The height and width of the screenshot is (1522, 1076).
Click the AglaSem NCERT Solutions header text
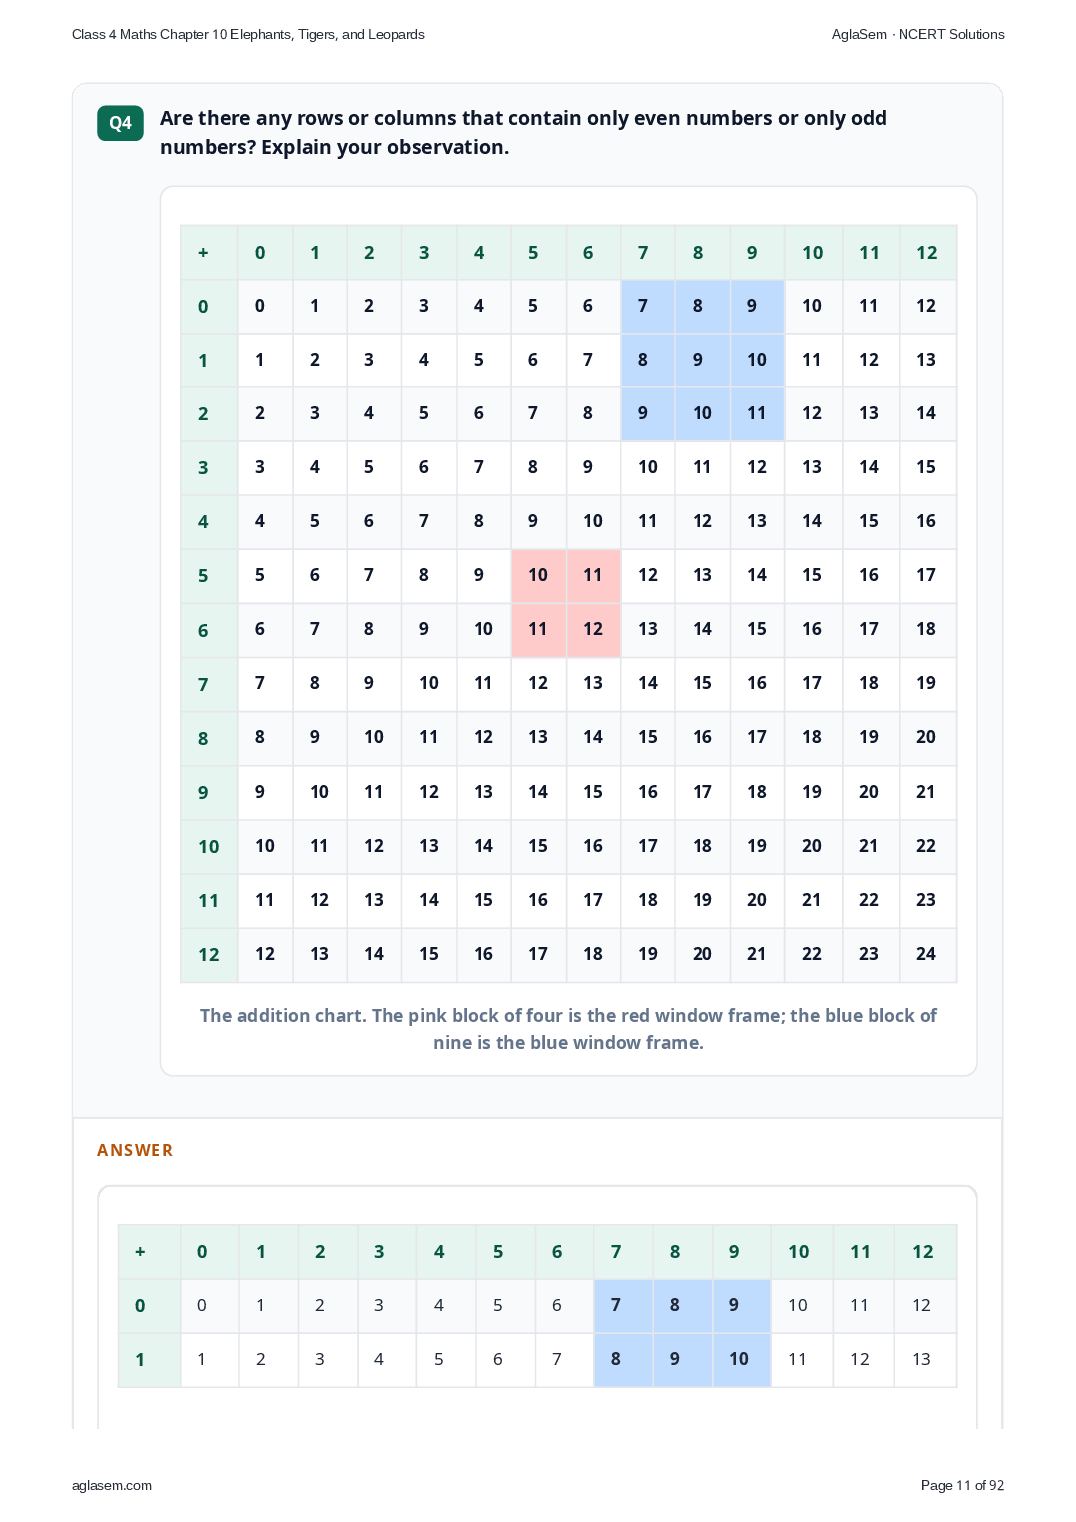pyautogui.click(x=918, y=34)
